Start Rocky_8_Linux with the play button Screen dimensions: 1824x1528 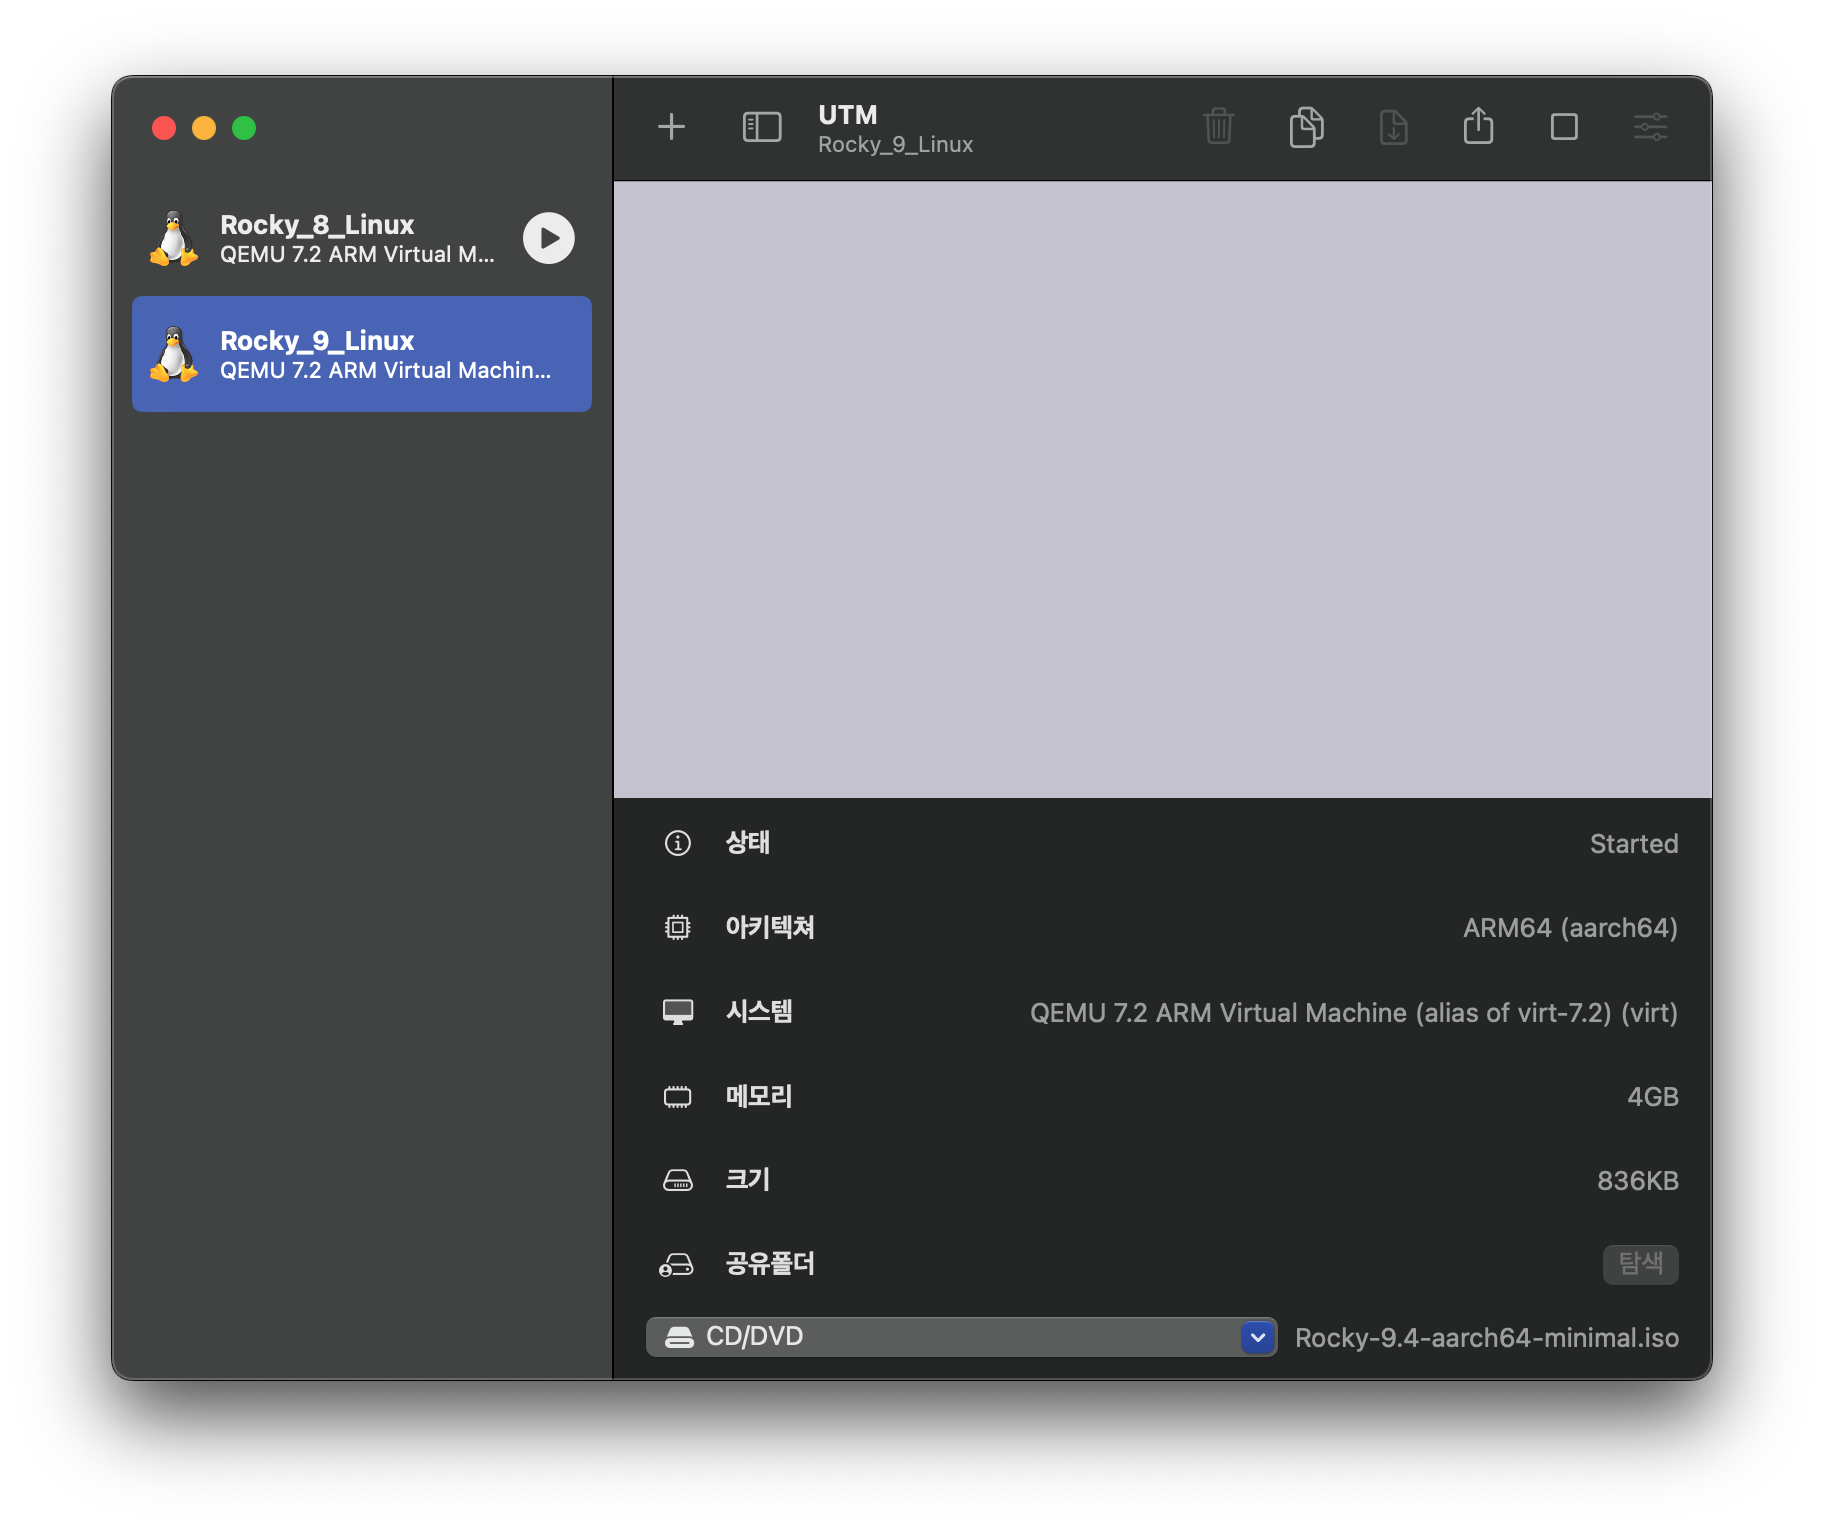click(x=549, y=238)
